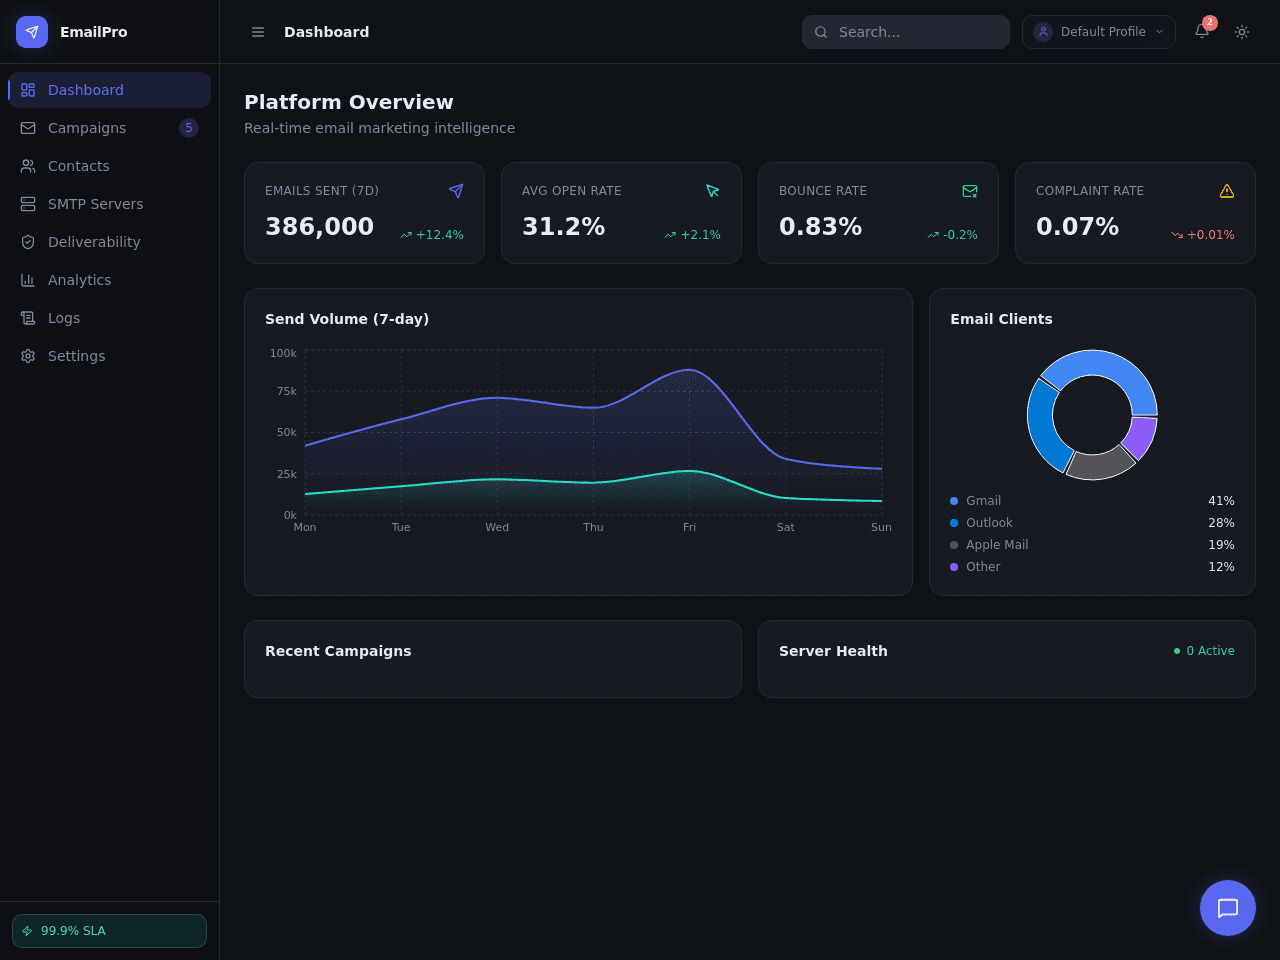Click the 0 Active server status
Viewport: 1280px width, 960px height.
(x=1204, y=651)
